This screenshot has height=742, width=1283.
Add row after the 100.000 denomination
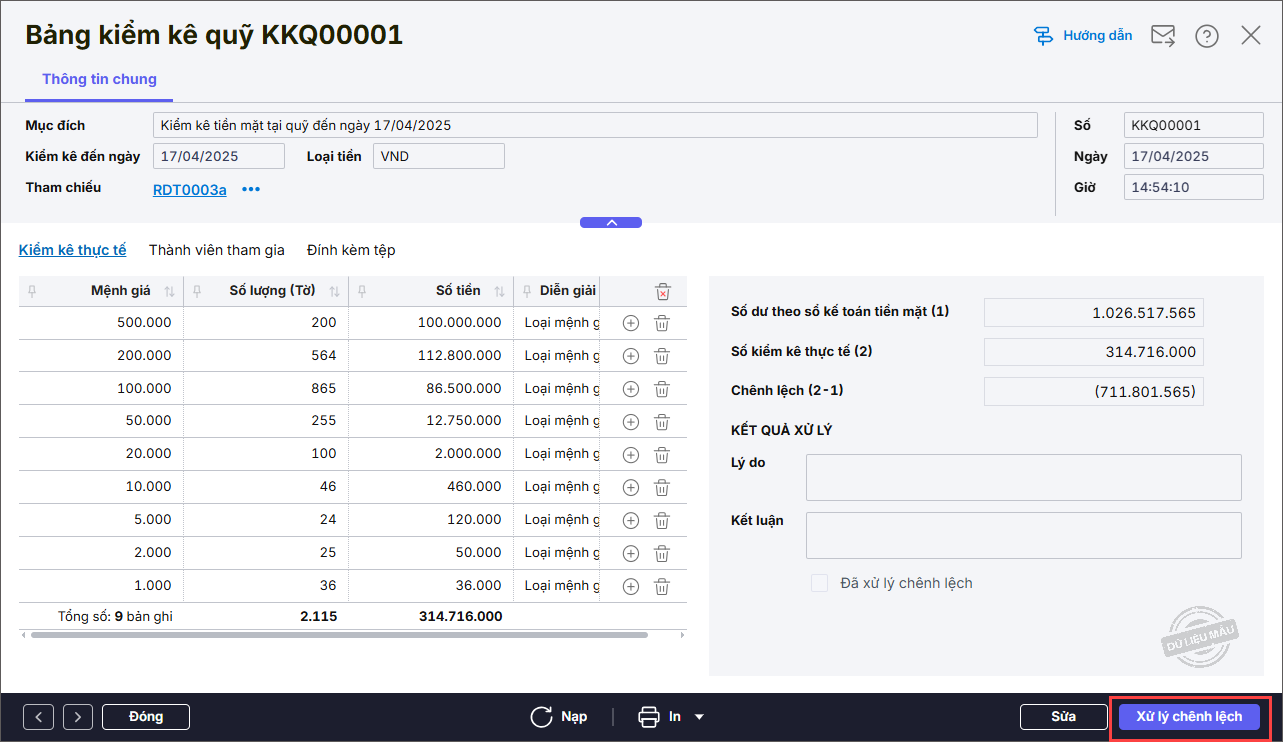[x=630, y=389]
